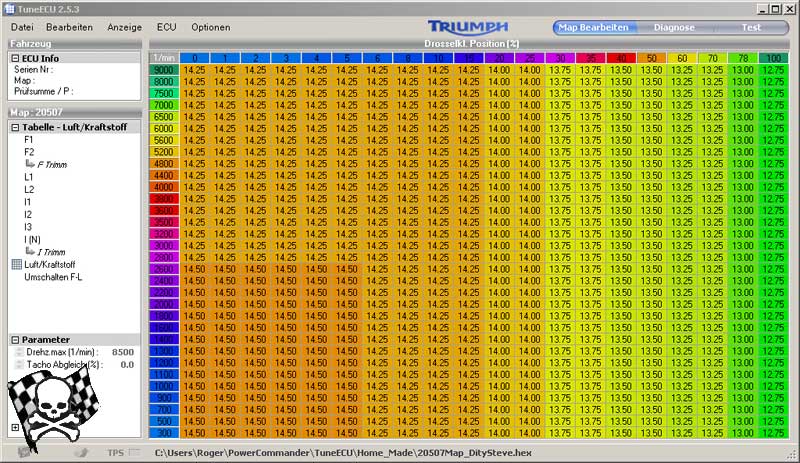Open the Anzeige menu
The image size is (800, 463).
pos(124,27)
